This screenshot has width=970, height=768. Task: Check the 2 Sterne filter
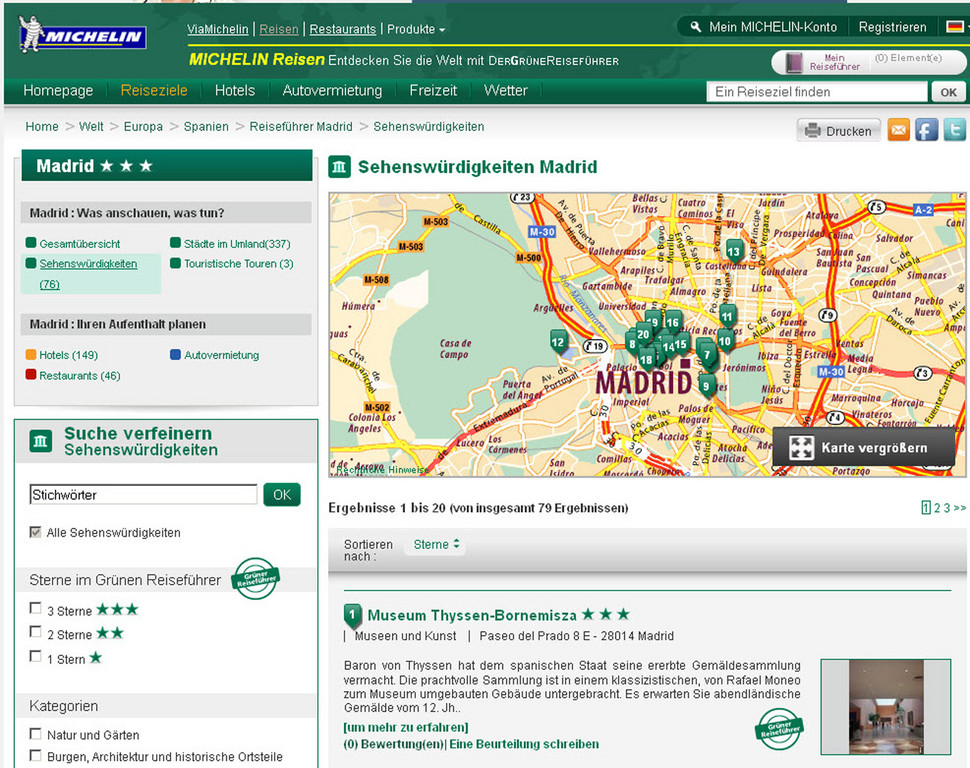coord(35,632)
